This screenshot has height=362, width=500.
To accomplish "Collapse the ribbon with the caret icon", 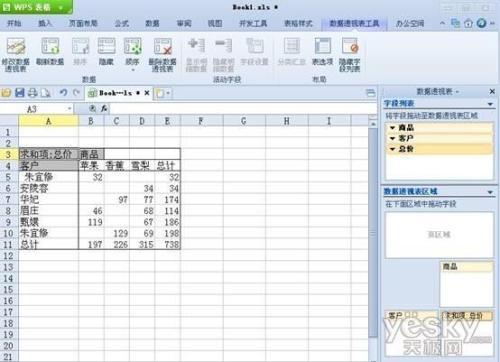I will pyautogui.click(x=442, y=23).
